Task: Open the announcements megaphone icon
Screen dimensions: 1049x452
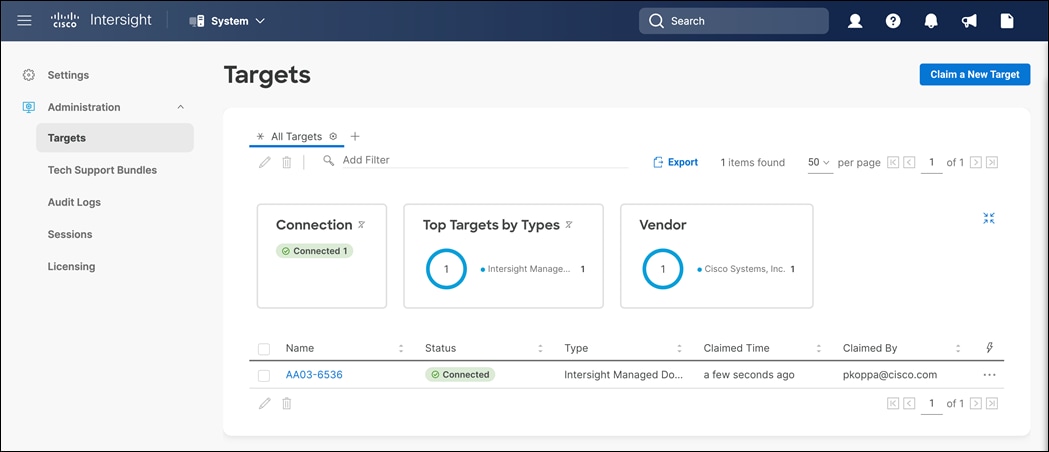Action: (x=969, y=21)
